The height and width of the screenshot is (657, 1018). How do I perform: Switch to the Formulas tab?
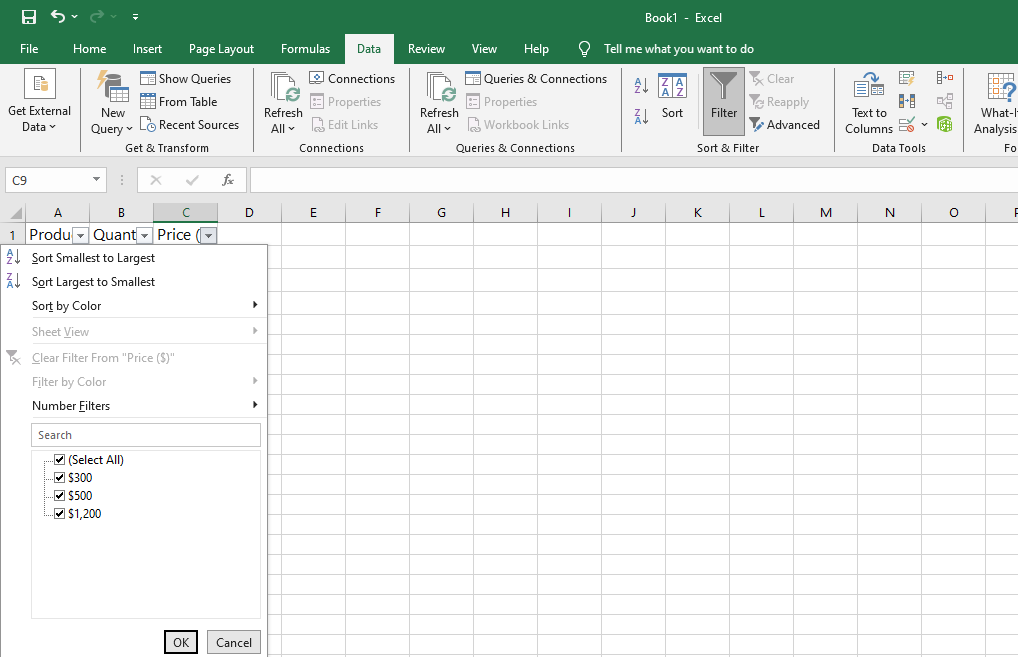(x=305, y=48)
